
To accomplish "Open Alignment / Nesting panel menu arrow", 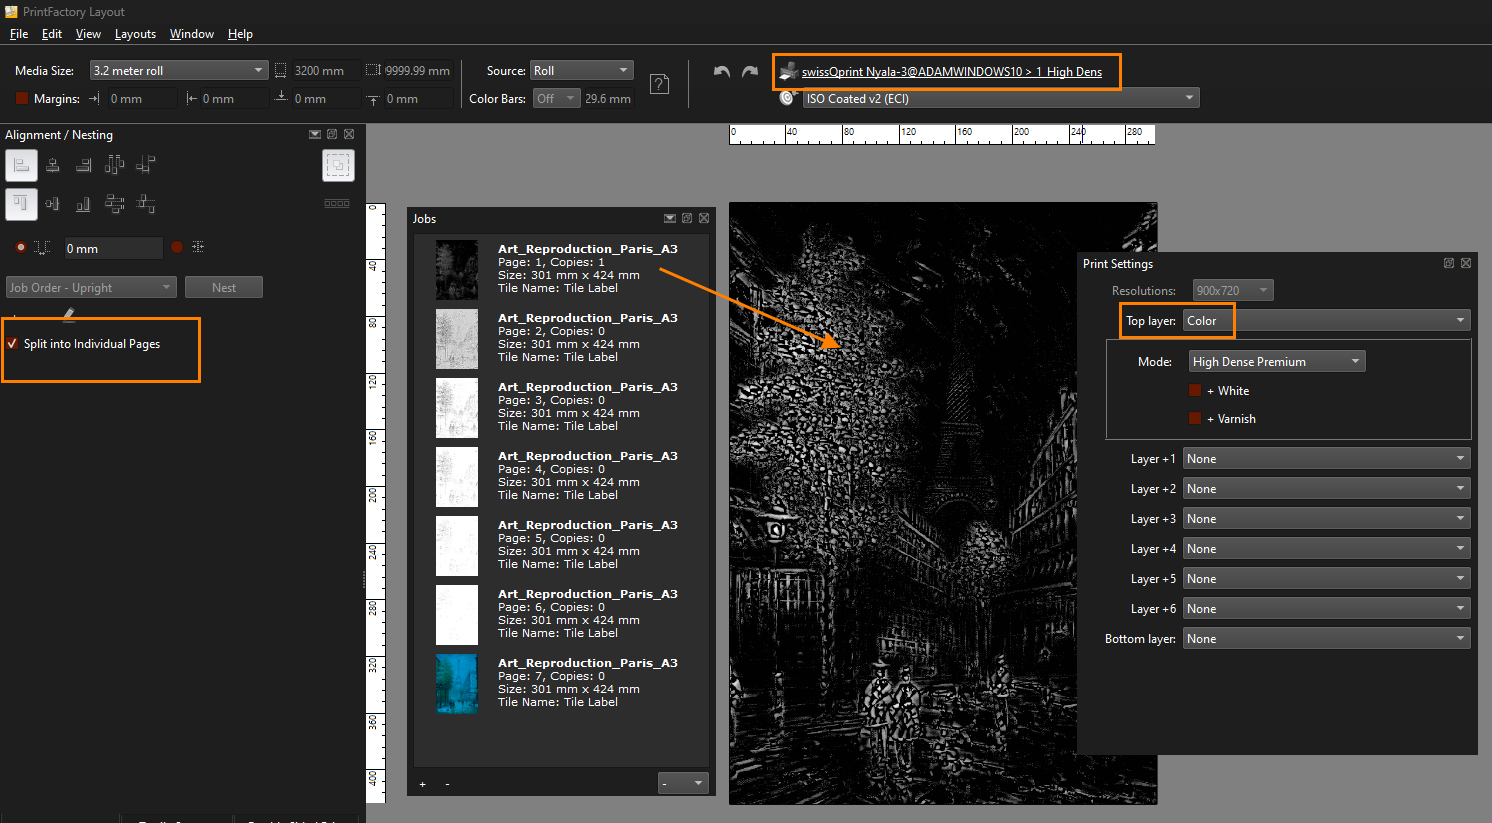I will [x=315, y=134].
